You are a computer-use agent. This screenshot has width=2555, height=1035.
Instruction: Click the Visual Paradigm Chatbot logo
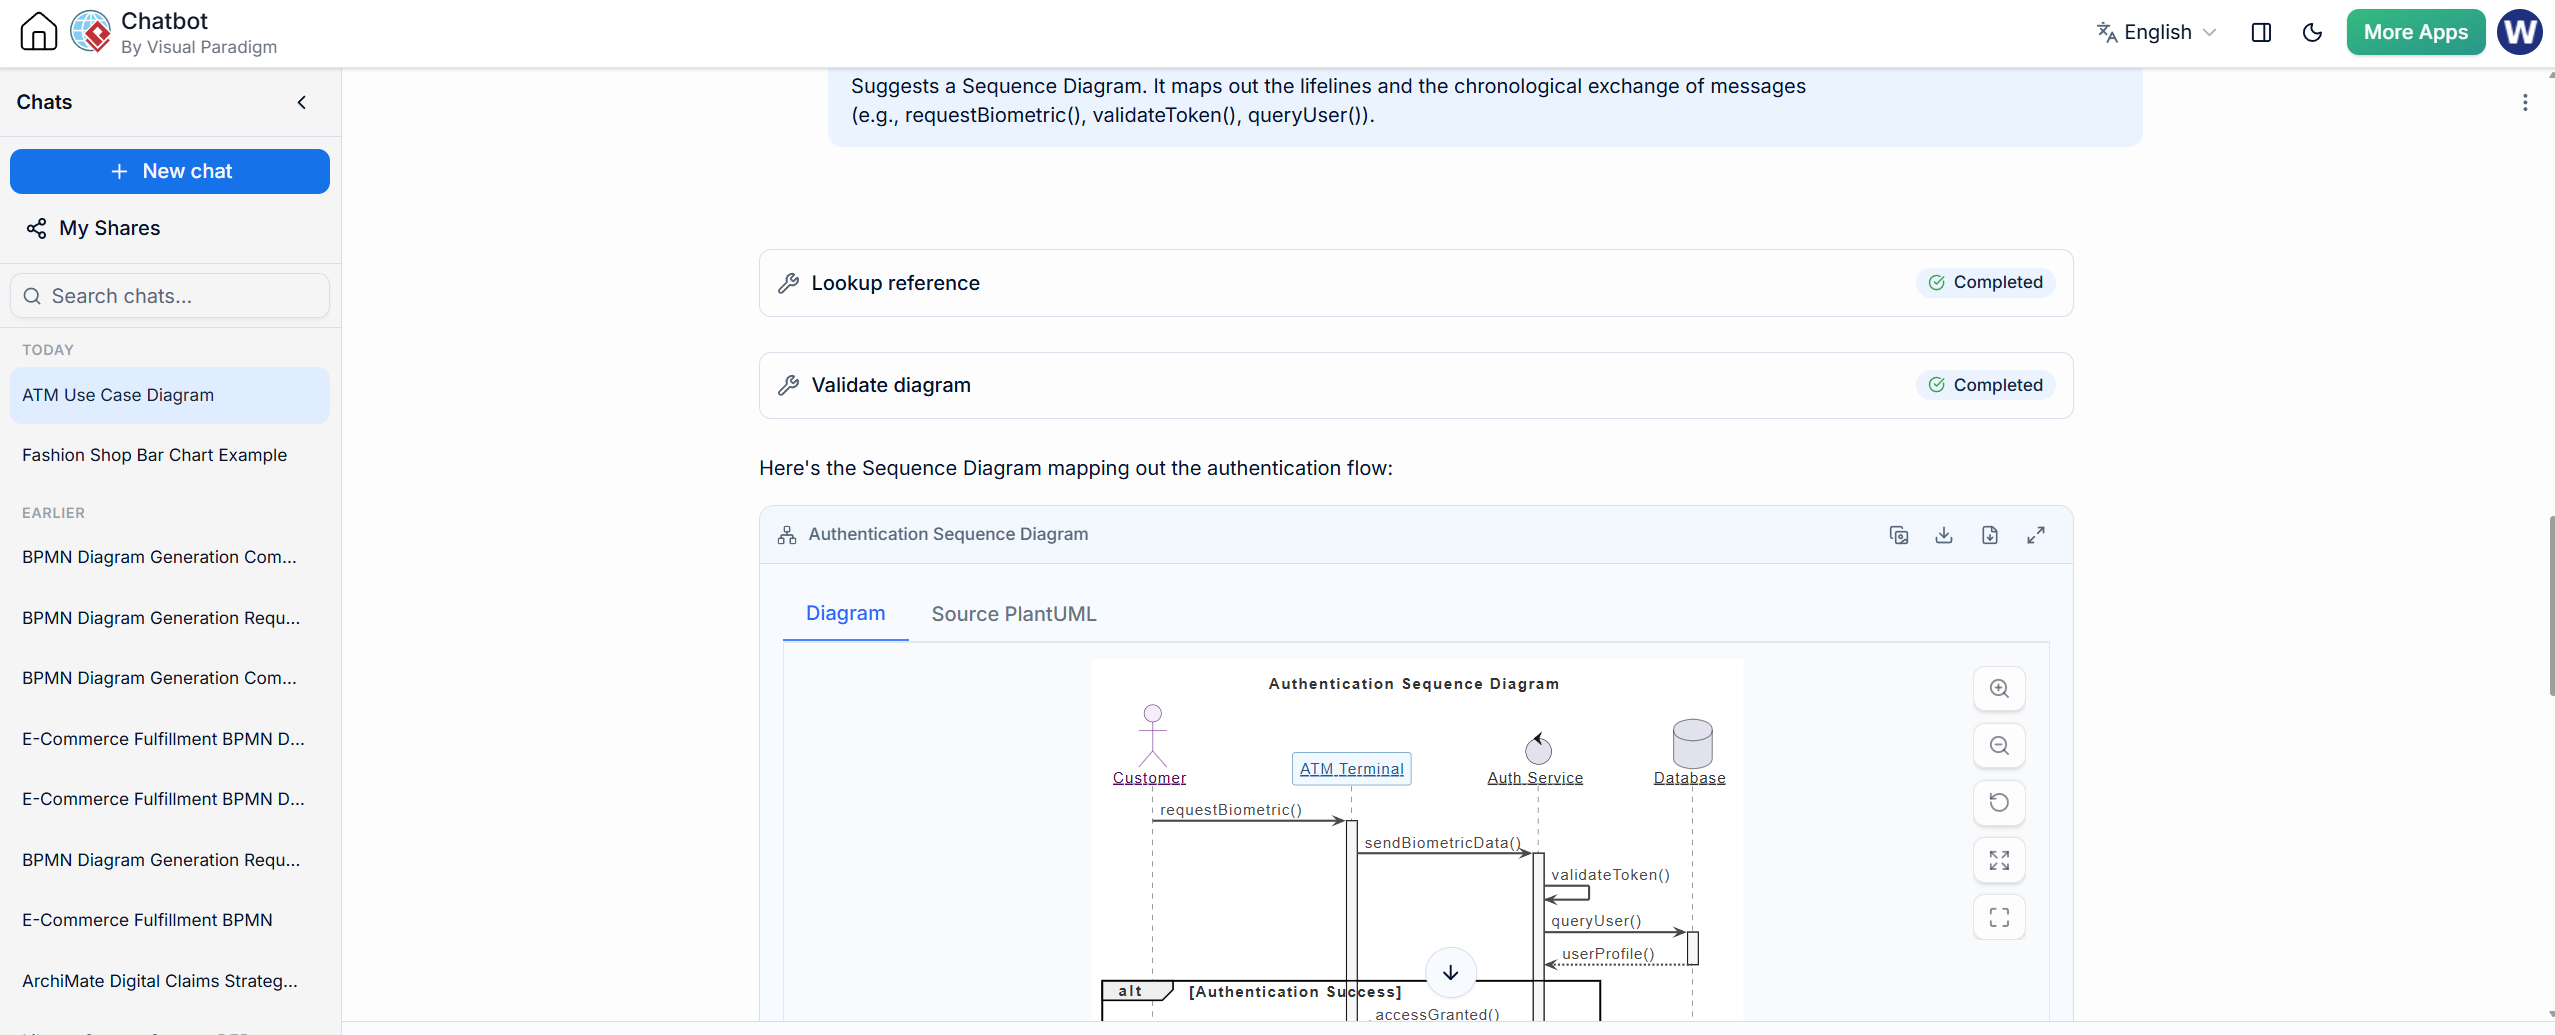pos(91,31)
